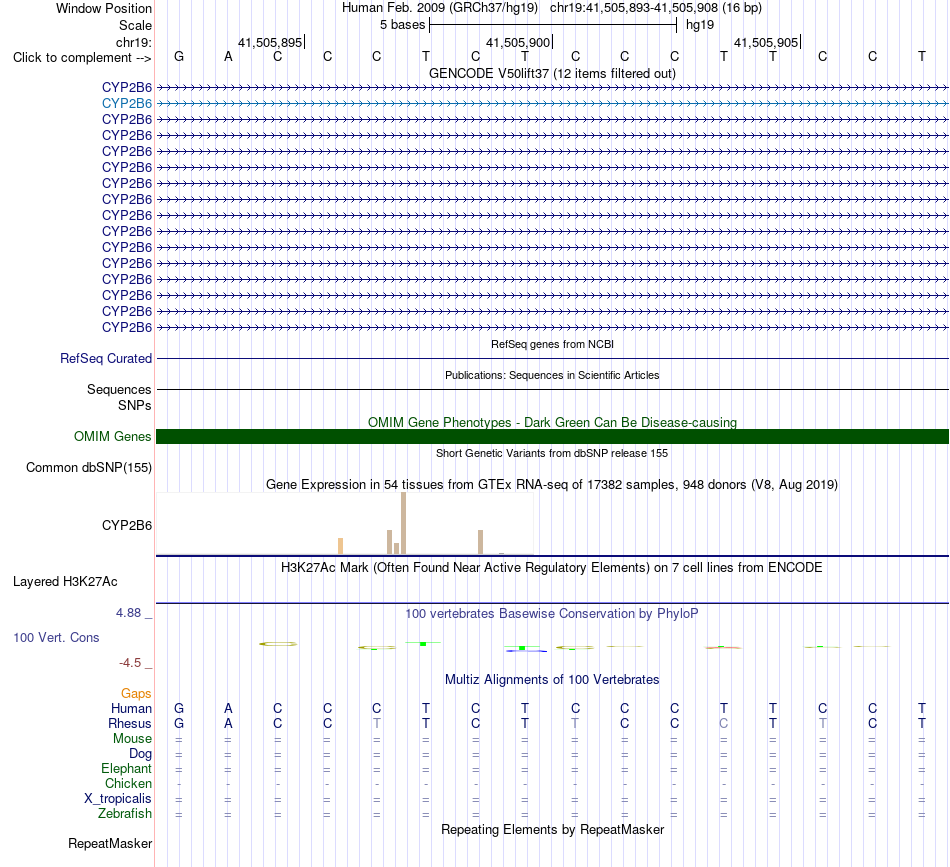The height and width of the screenshot is (867, 950).
Task: Open '100 vertebrates Basewise Conservation by PhyloP' title
Action: click(x=552, y=614)
